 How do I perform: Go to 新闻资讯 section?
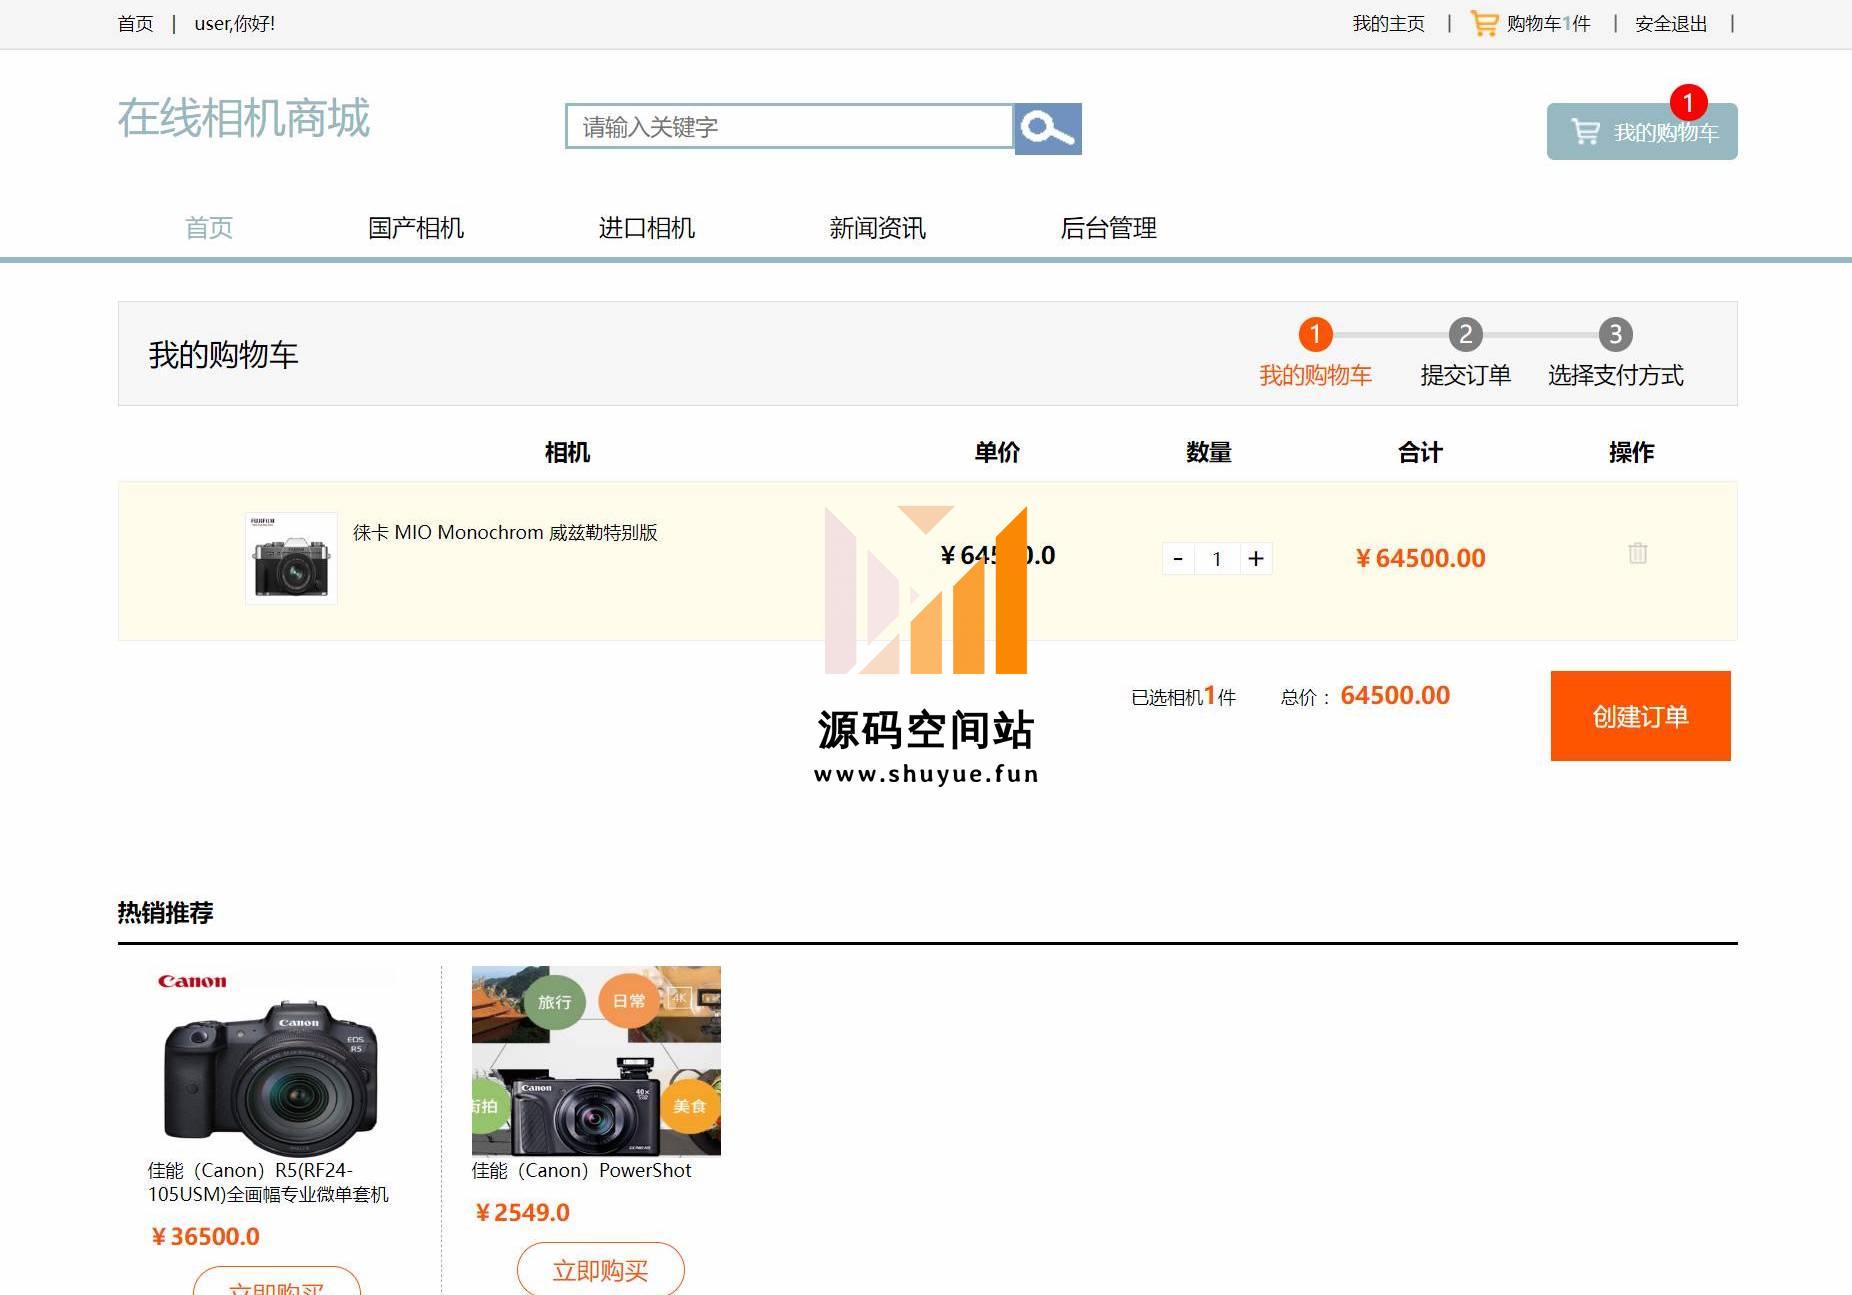(x=877, y=228)
